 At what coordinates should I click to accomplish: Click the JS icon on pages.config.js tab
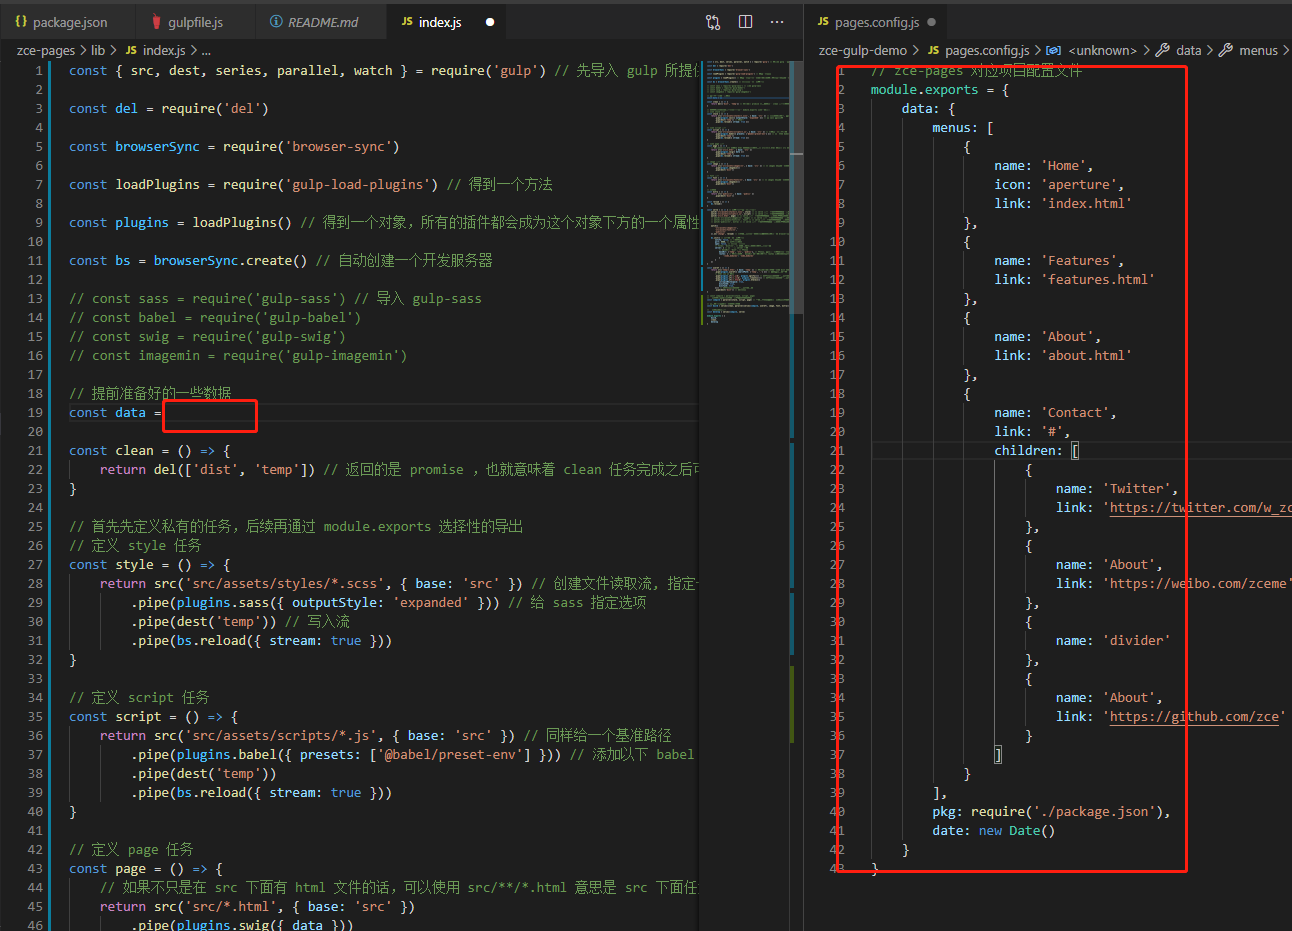pyautogui.click(x=823, y=22)
